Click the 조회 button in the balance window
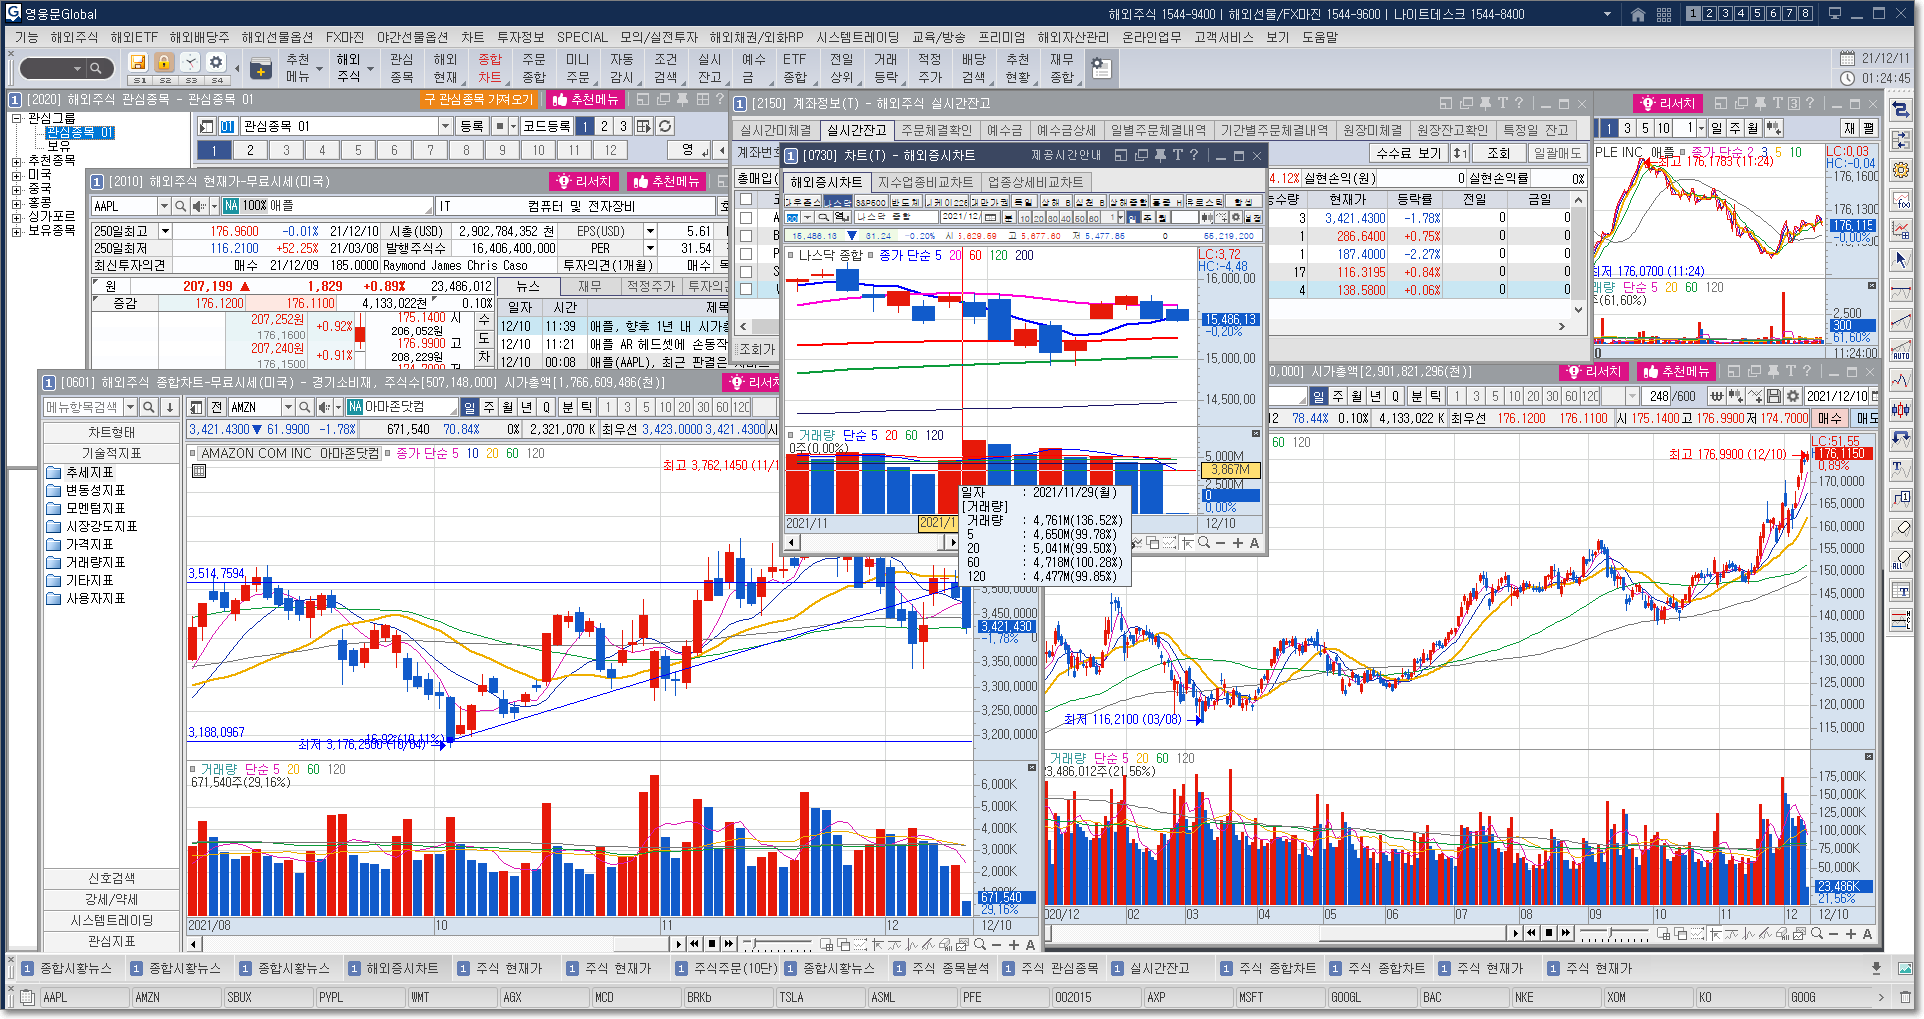Screen dimensions: 1924x1019 [1498, 153]
